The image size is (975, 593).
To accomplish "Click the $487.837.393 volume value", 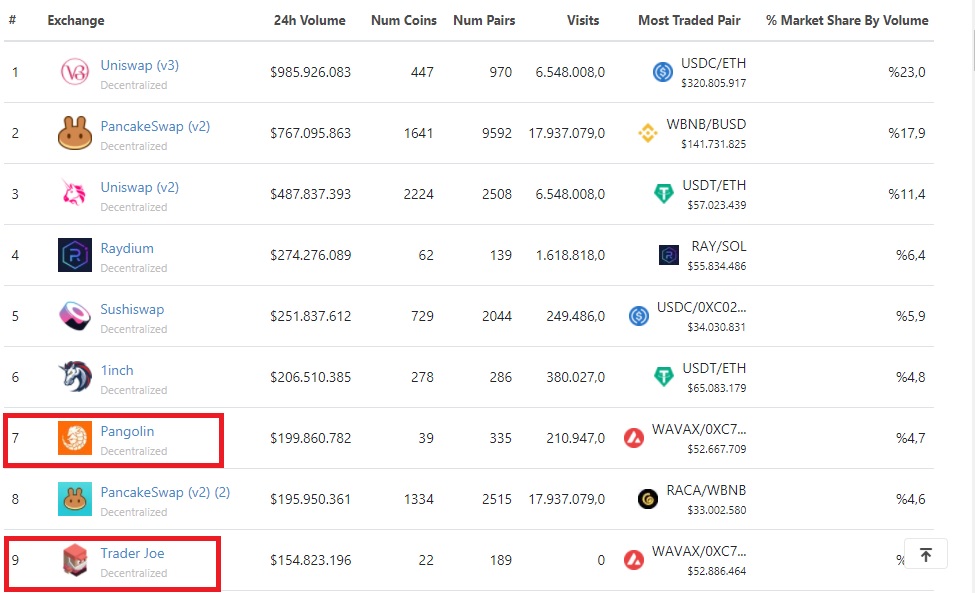I will pyautogui.click(x=310, y=194).
